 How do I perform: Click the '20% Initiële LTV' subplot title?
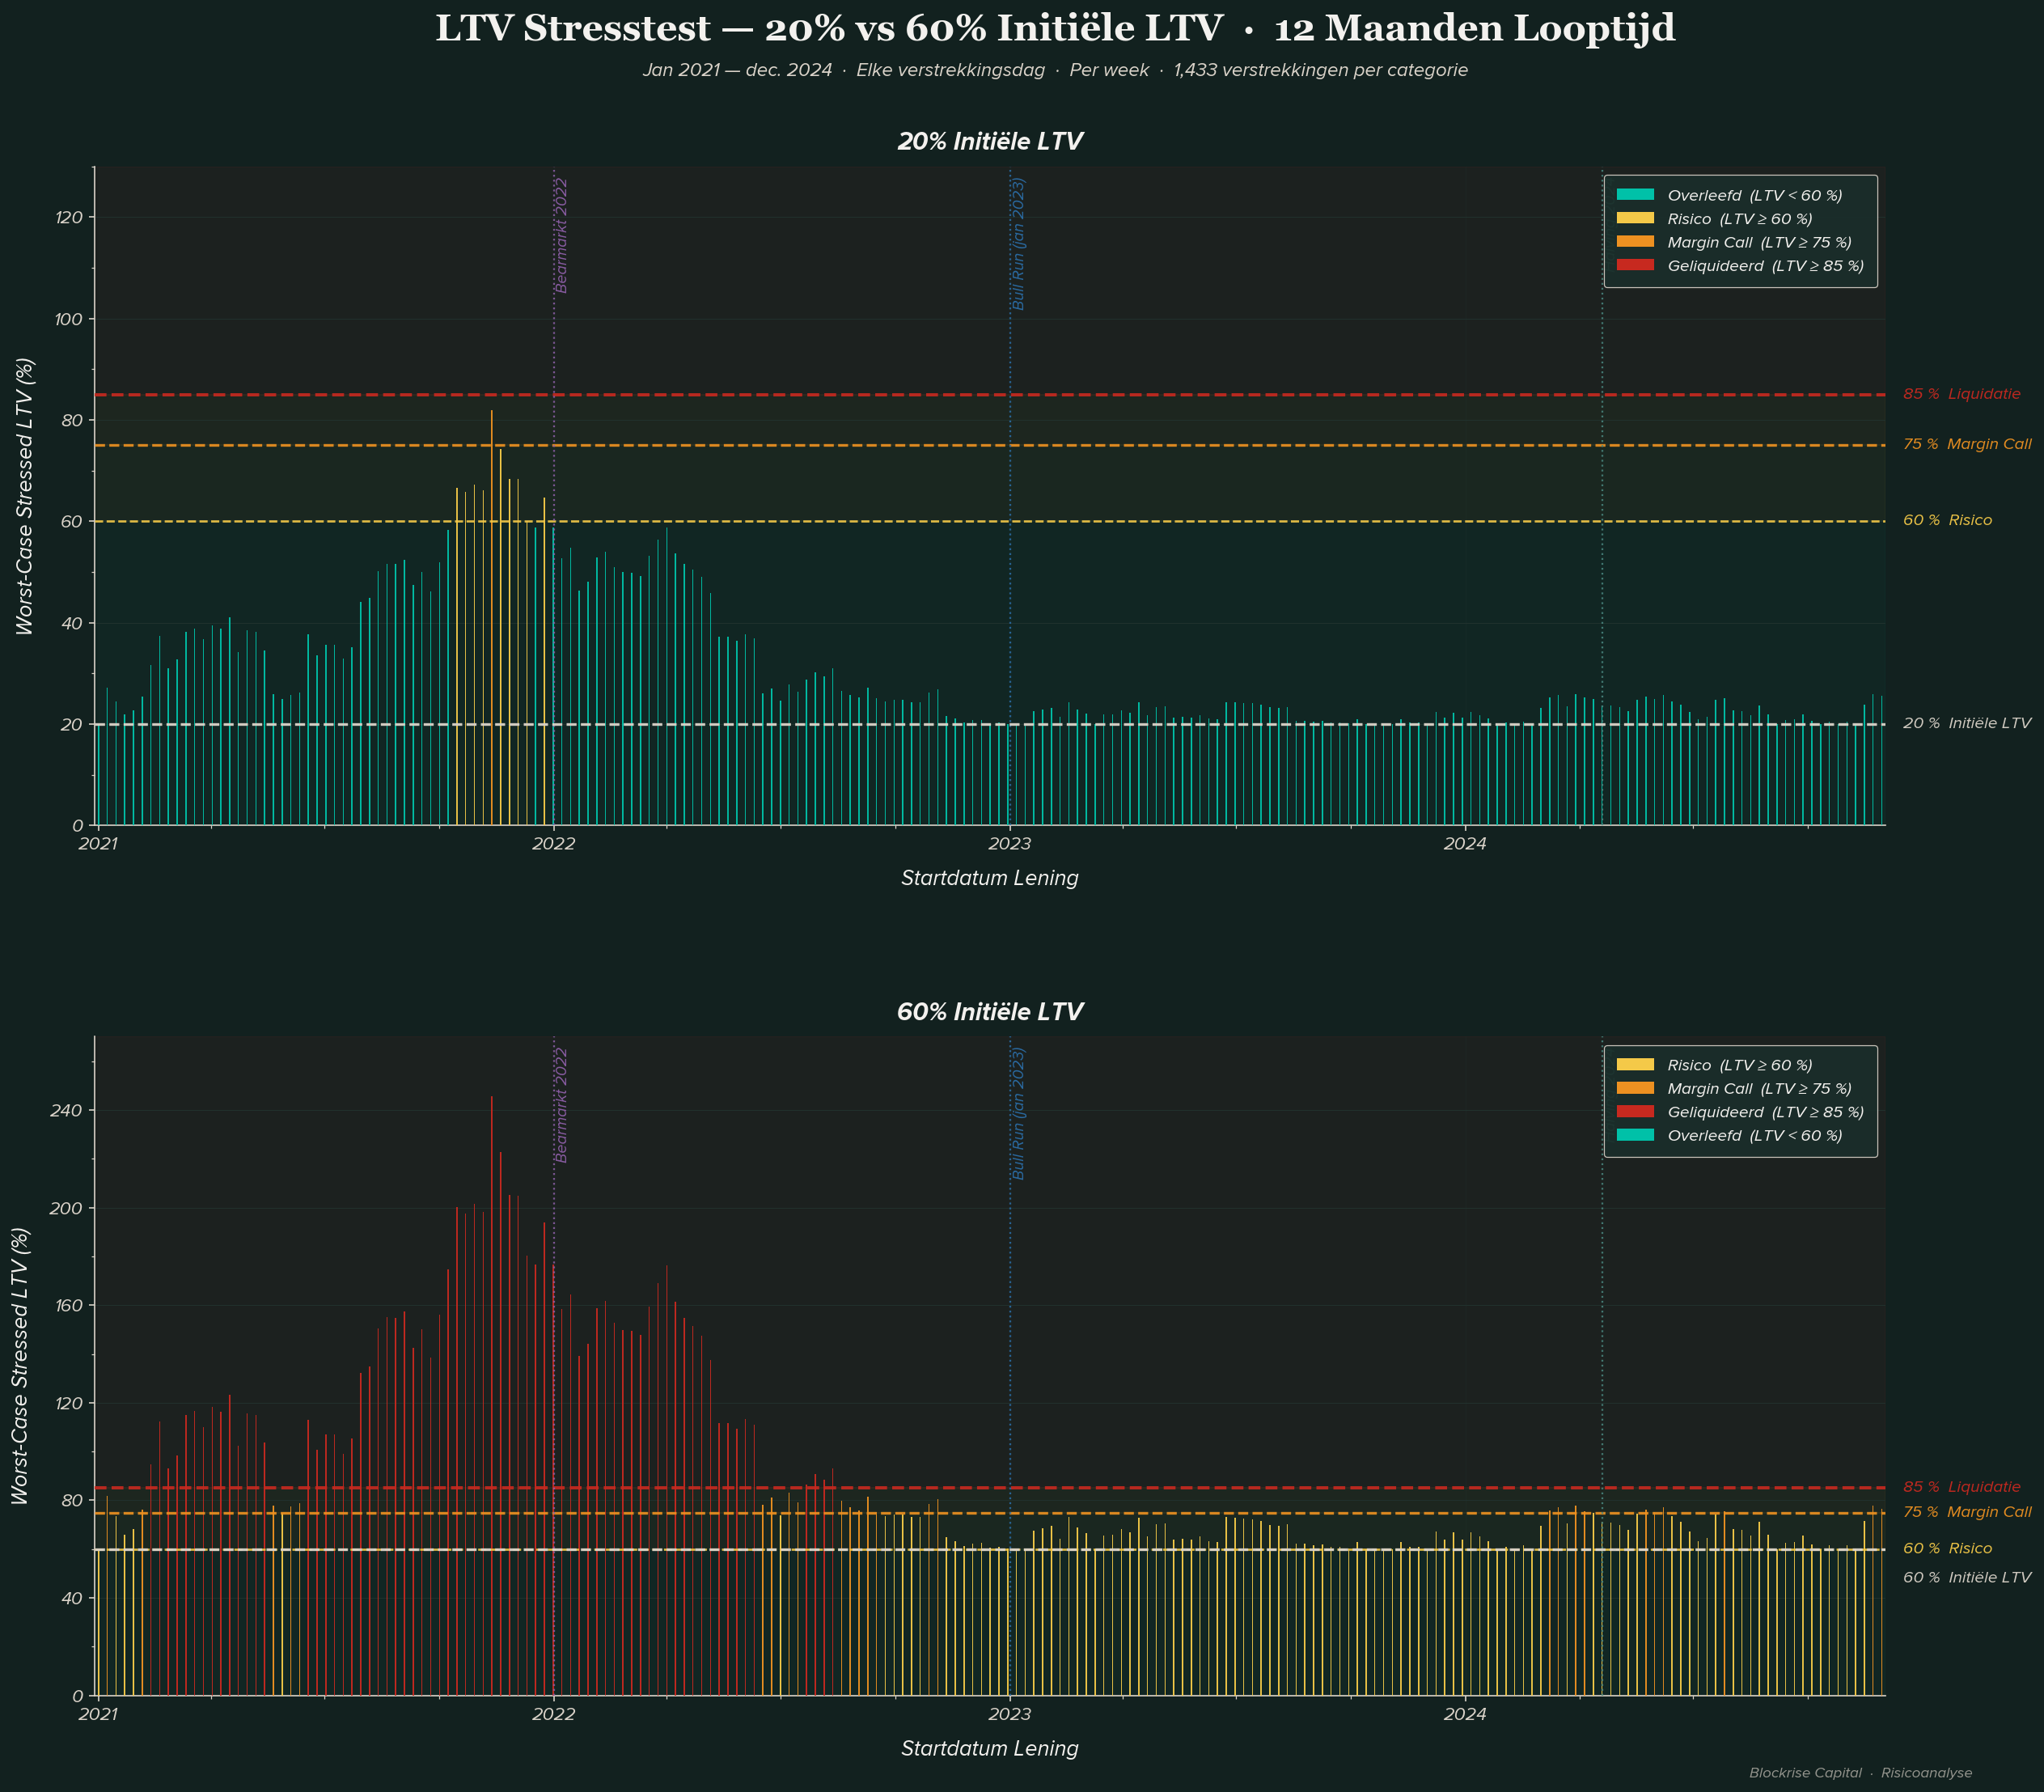click(x=989, y=142)
